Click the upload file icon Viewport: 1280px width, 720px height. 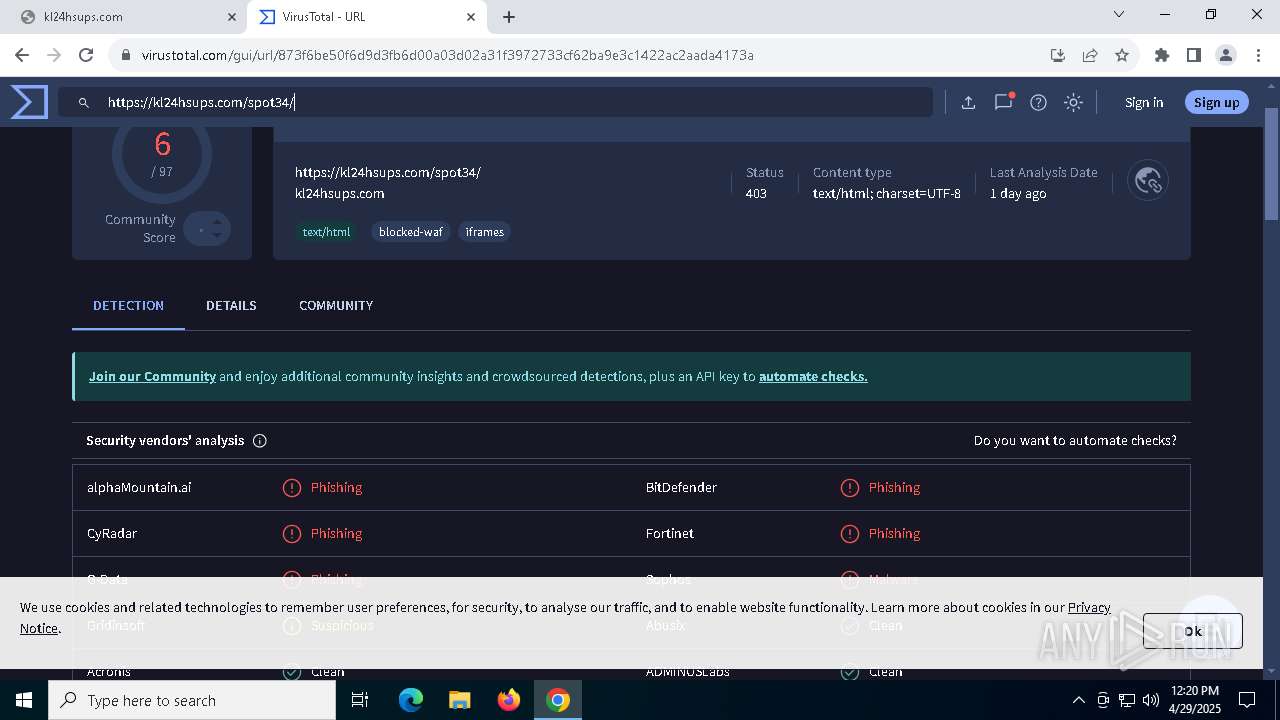(968, 103)
